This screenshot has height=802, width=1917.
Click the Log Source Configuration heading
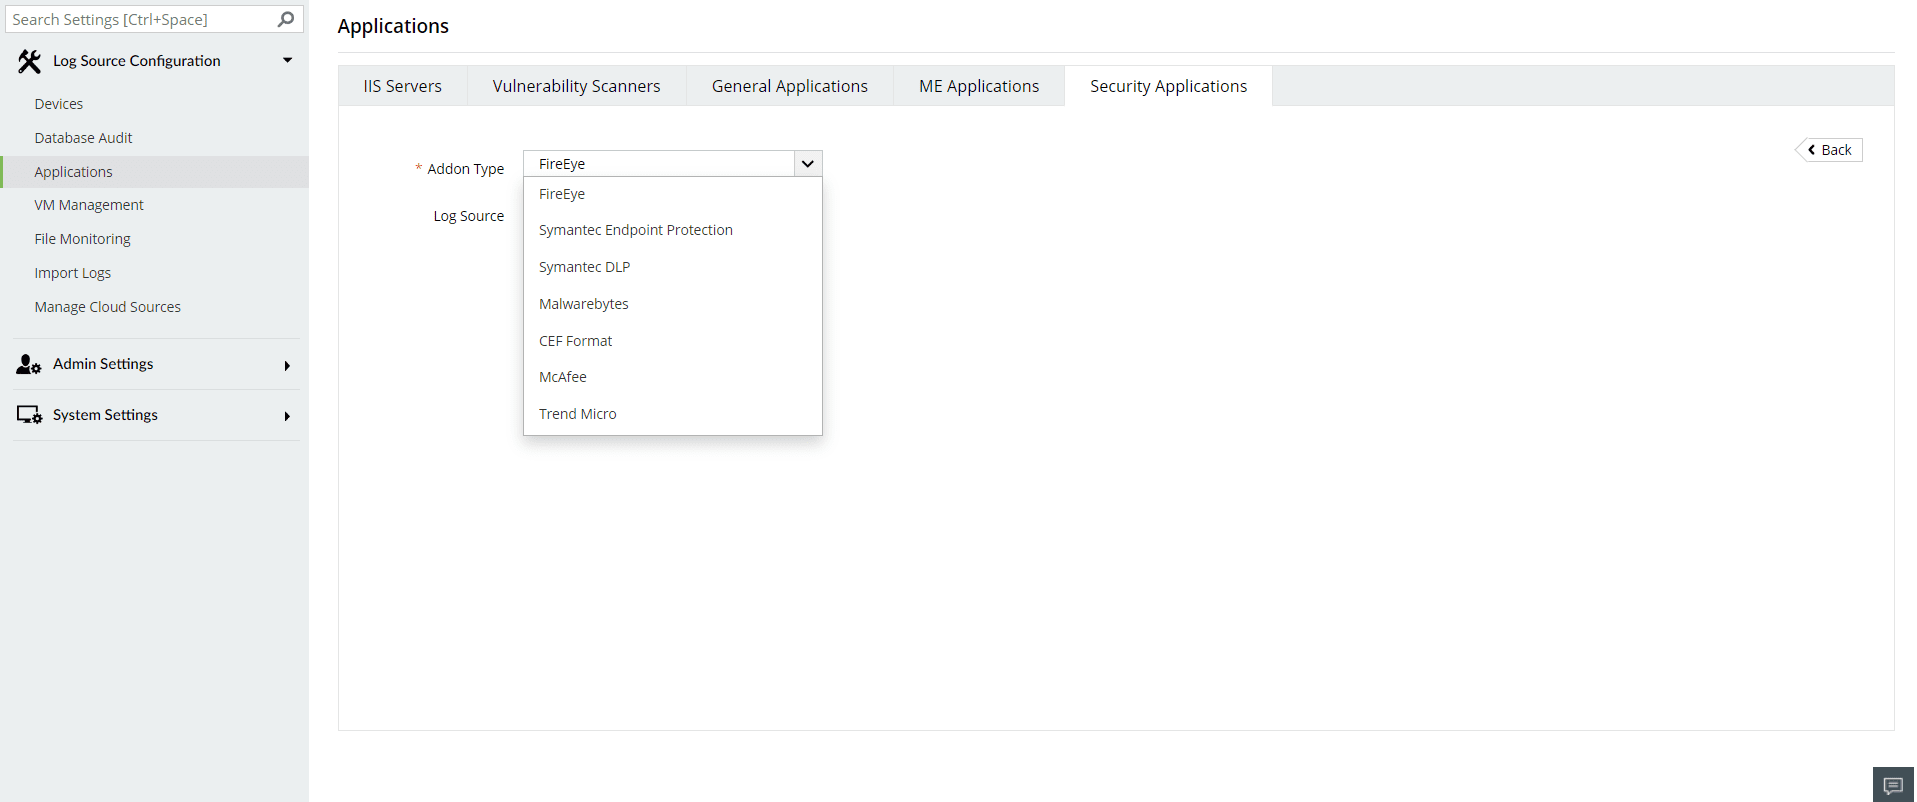(137, 61)
